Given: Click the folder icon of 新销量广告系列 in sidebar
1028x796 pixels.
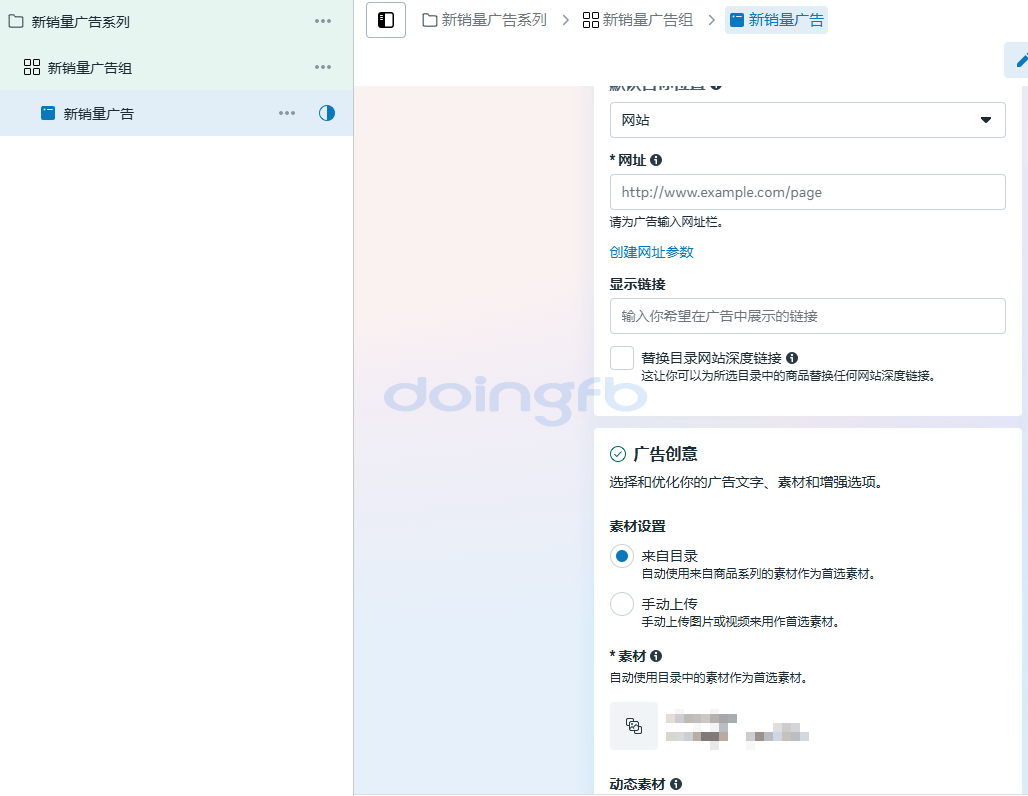Looking at the screenshot, I should (x=16, y=21).
